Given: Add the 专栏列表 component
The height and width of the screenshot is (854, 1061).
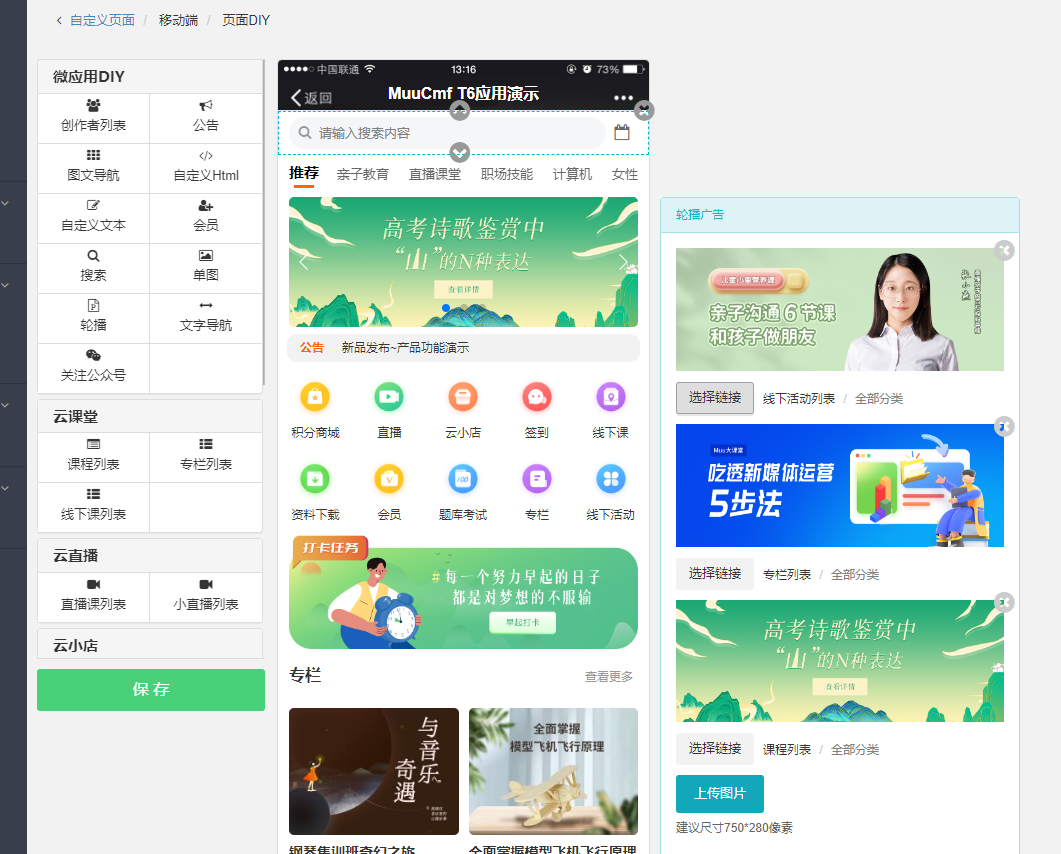Looking at the screenshot, I should (206, 457).
